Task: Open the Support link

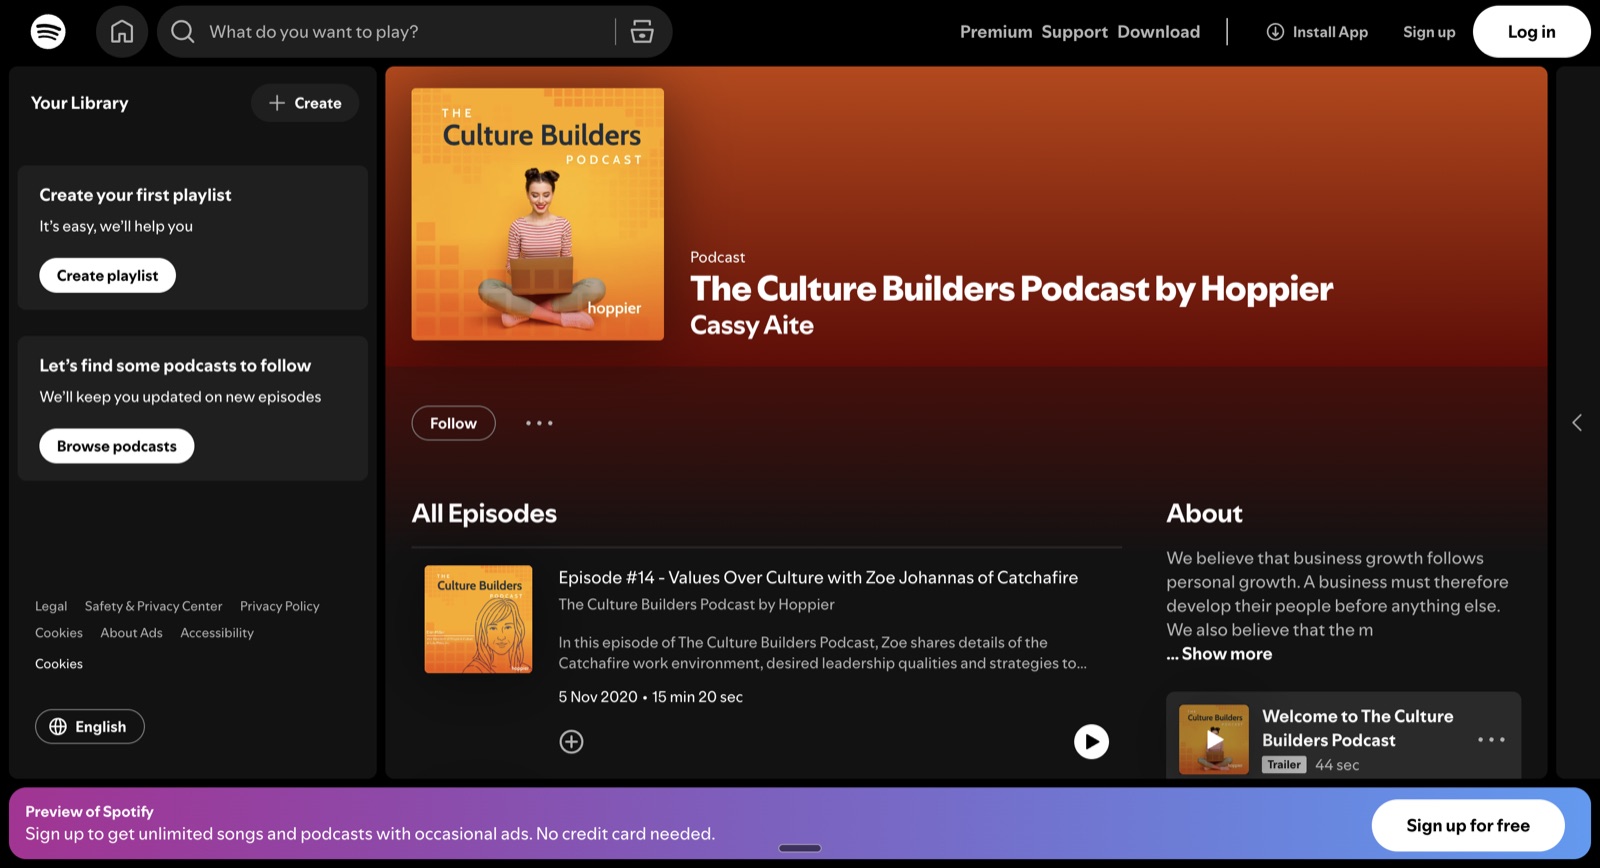Action: coord(1074,32)
